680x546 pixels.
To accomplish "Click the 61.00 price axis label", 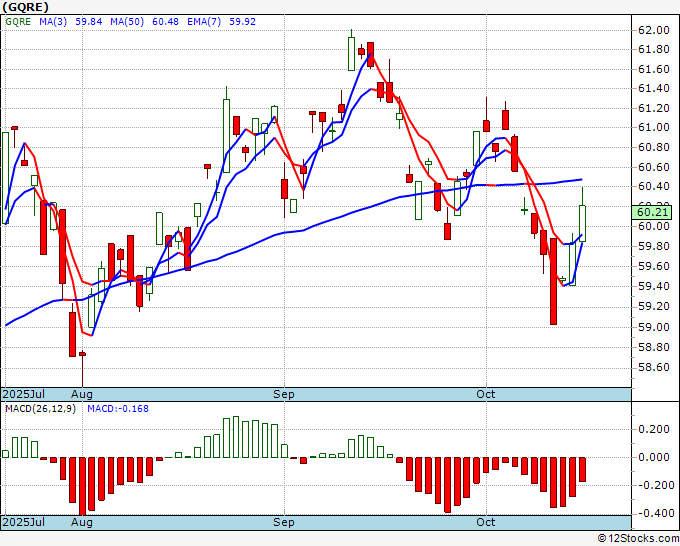I will pos(654,128).
